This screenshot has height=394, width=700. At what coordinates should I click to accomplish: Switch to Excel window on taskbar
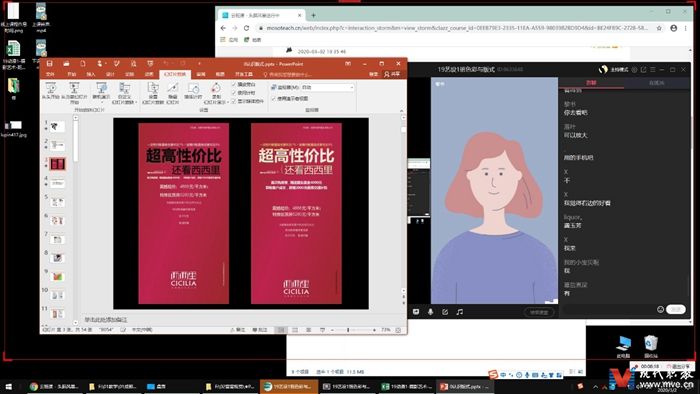tap(406, 386)
